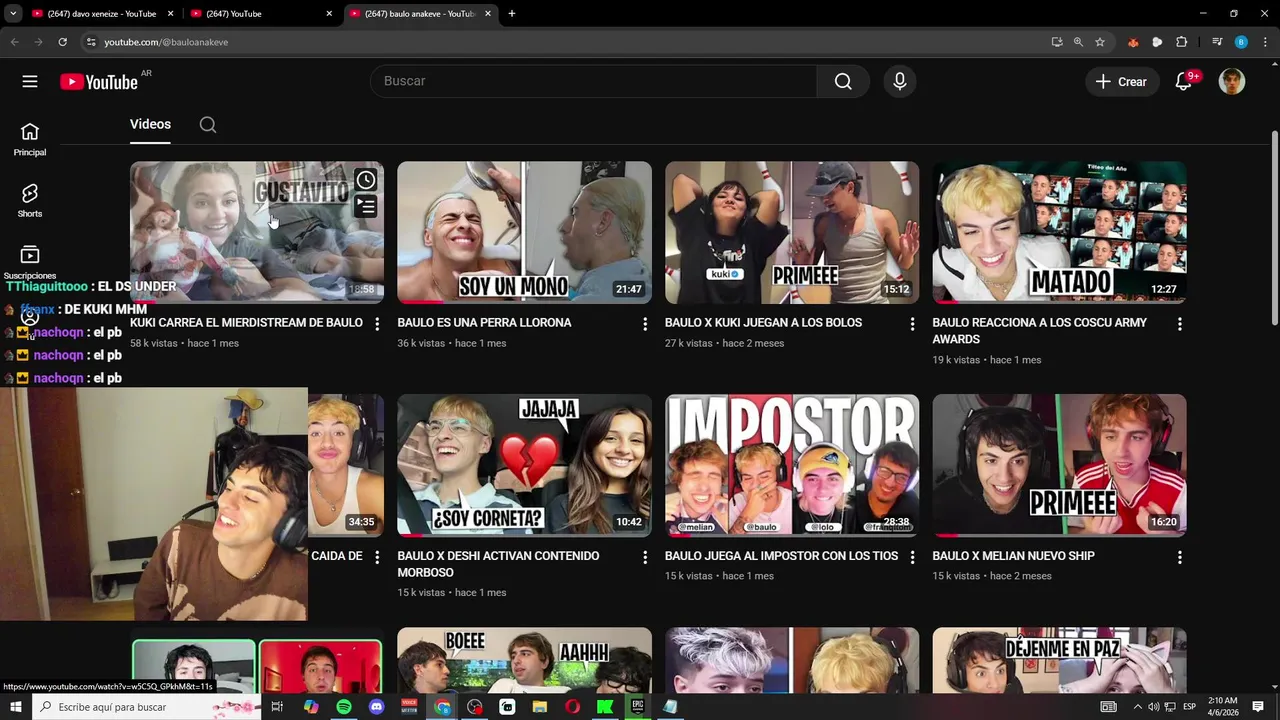
Task: Open BAULO REACCIONA A LOS COSCU ARMY AWARDS
Action: pyautogui.click(x=1040, y=331)
